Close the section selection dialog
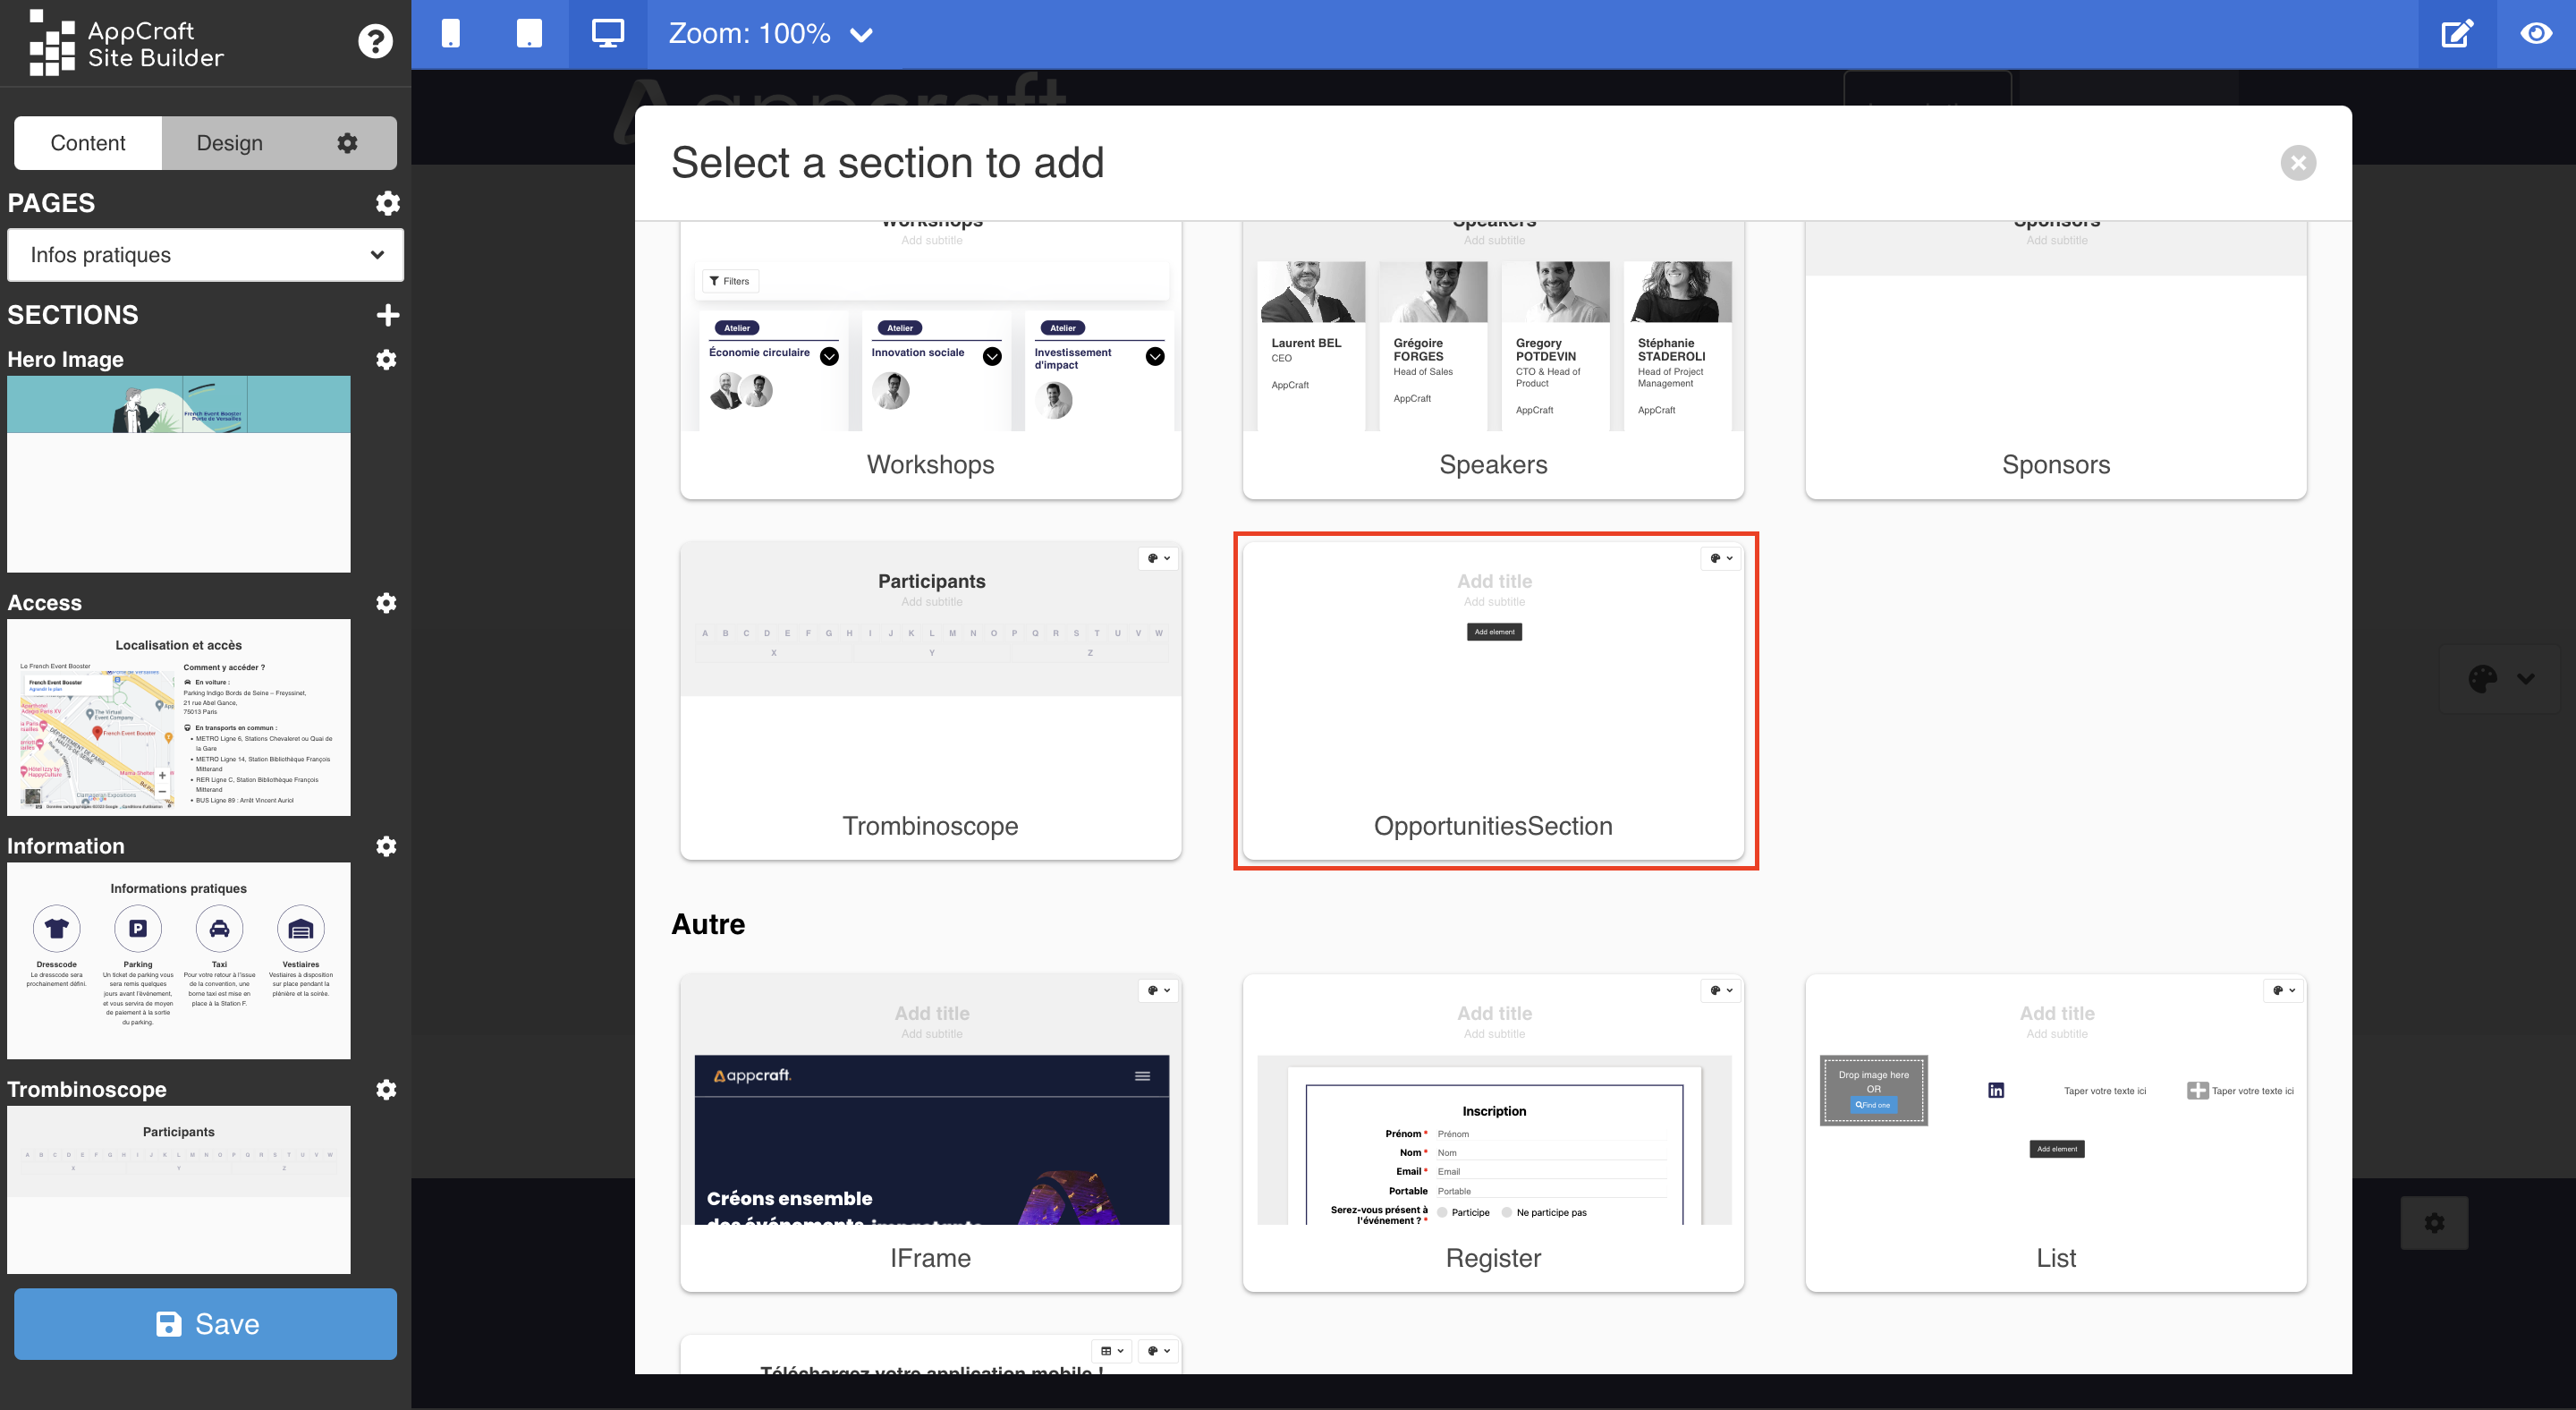Screen dimensions: 2576x1410 [x=2298, y=163]
